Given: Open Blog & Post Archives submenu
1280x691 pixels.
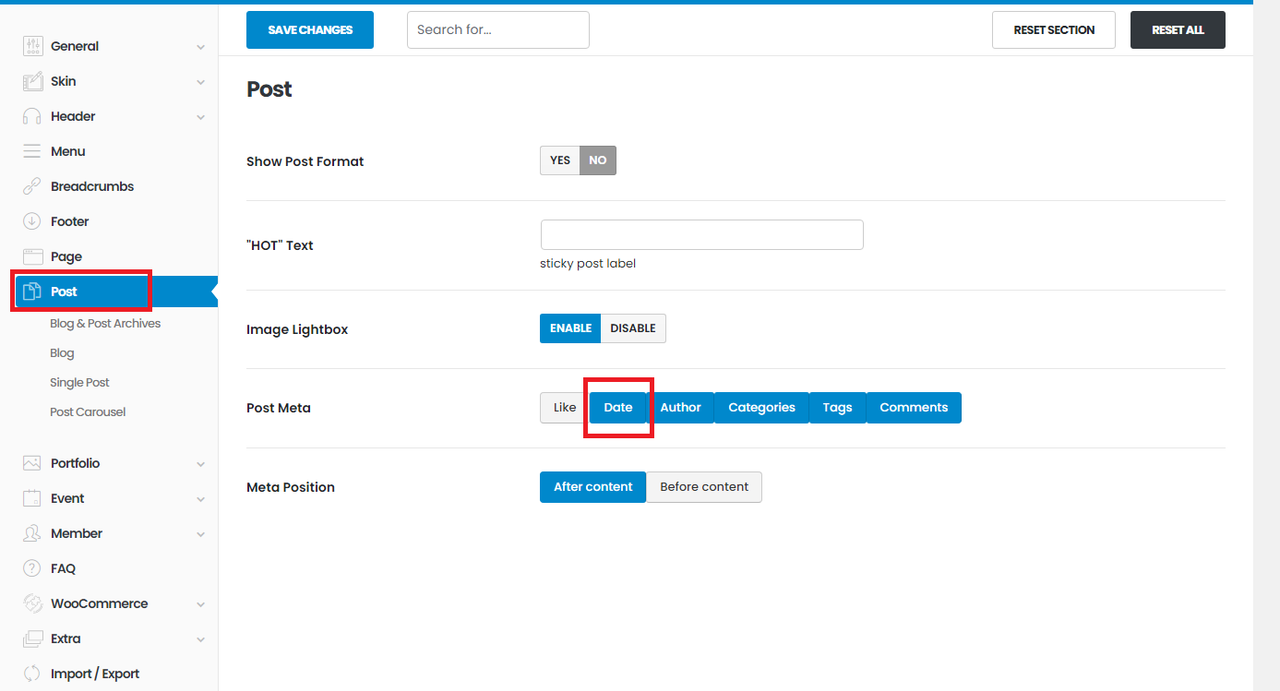Looking at the screenshot, I should pyautogui.click(x=105, y=323).
